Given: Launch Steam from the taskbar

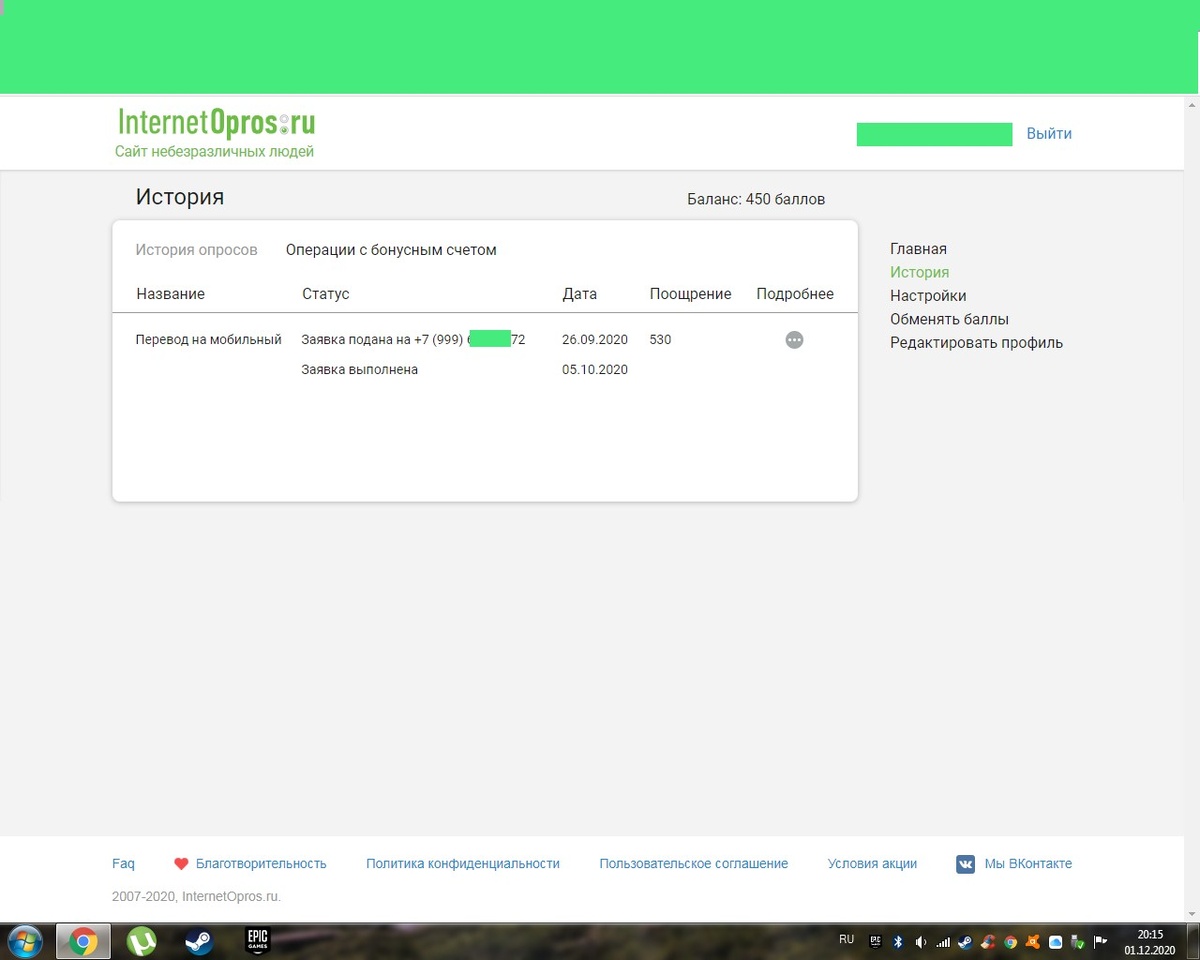Looking at the screenshot, I should click(198, 941).
